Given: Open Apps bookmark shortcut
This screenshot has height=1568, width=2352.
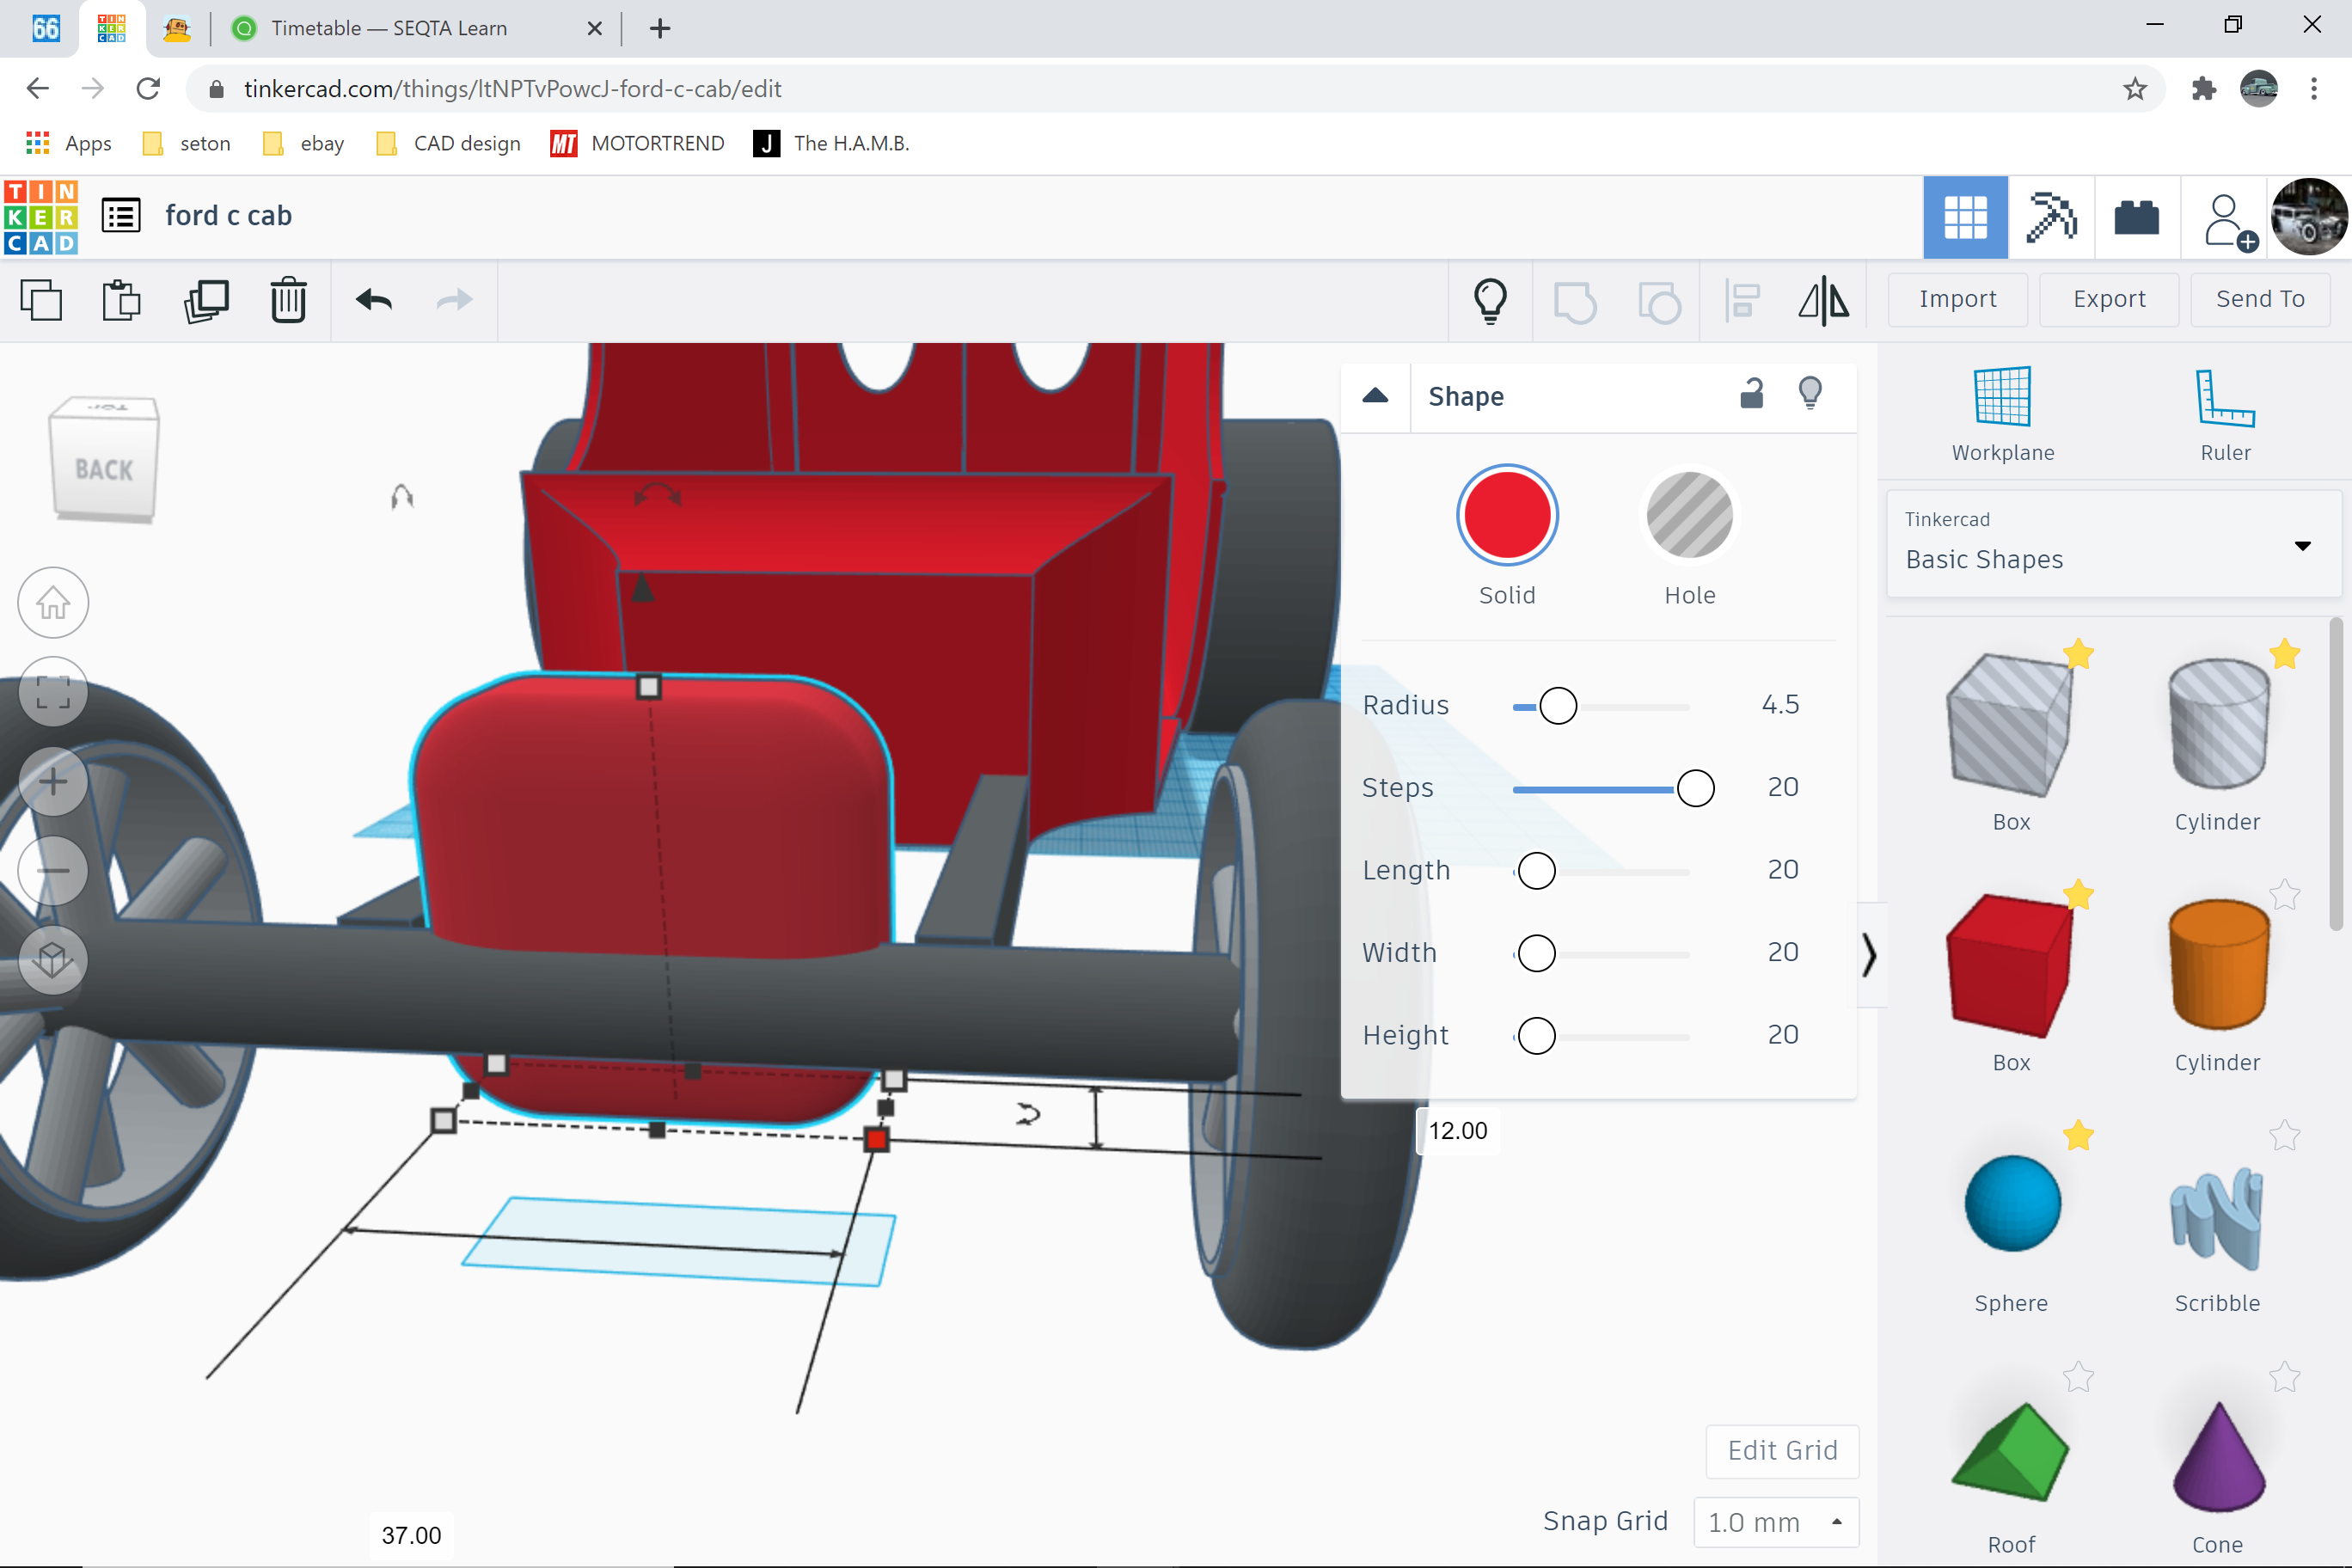Looking at the screenshot, I should 69,143.
